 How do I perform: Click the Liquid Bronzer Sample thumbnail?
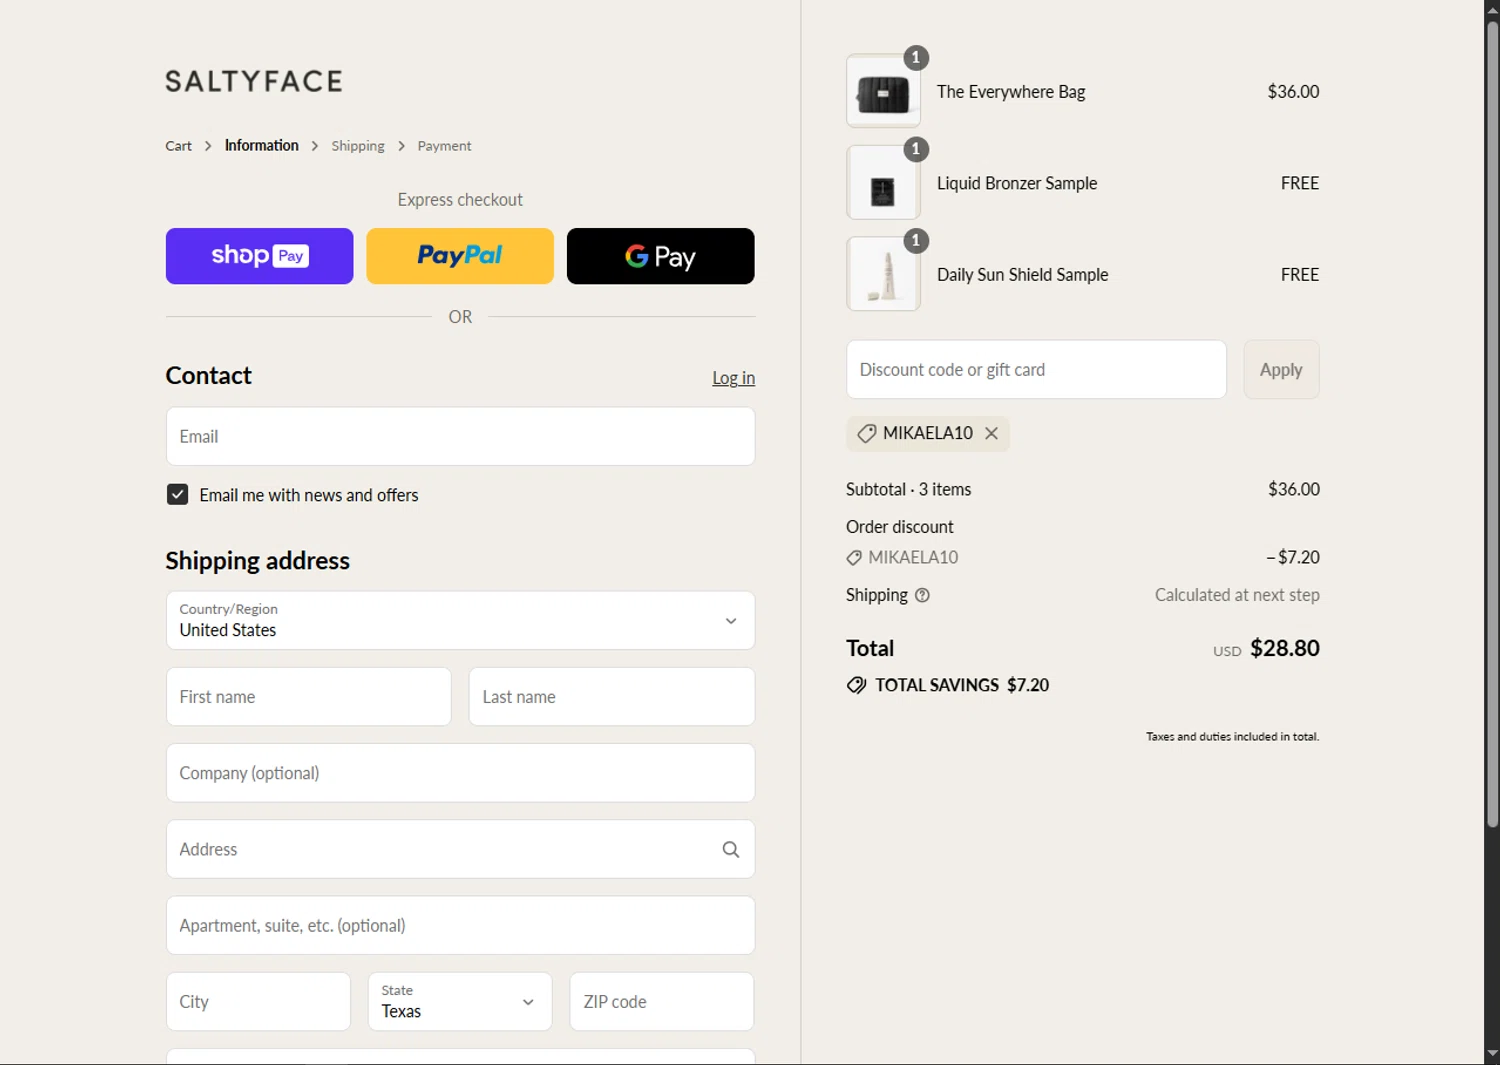tap(883, 183)
